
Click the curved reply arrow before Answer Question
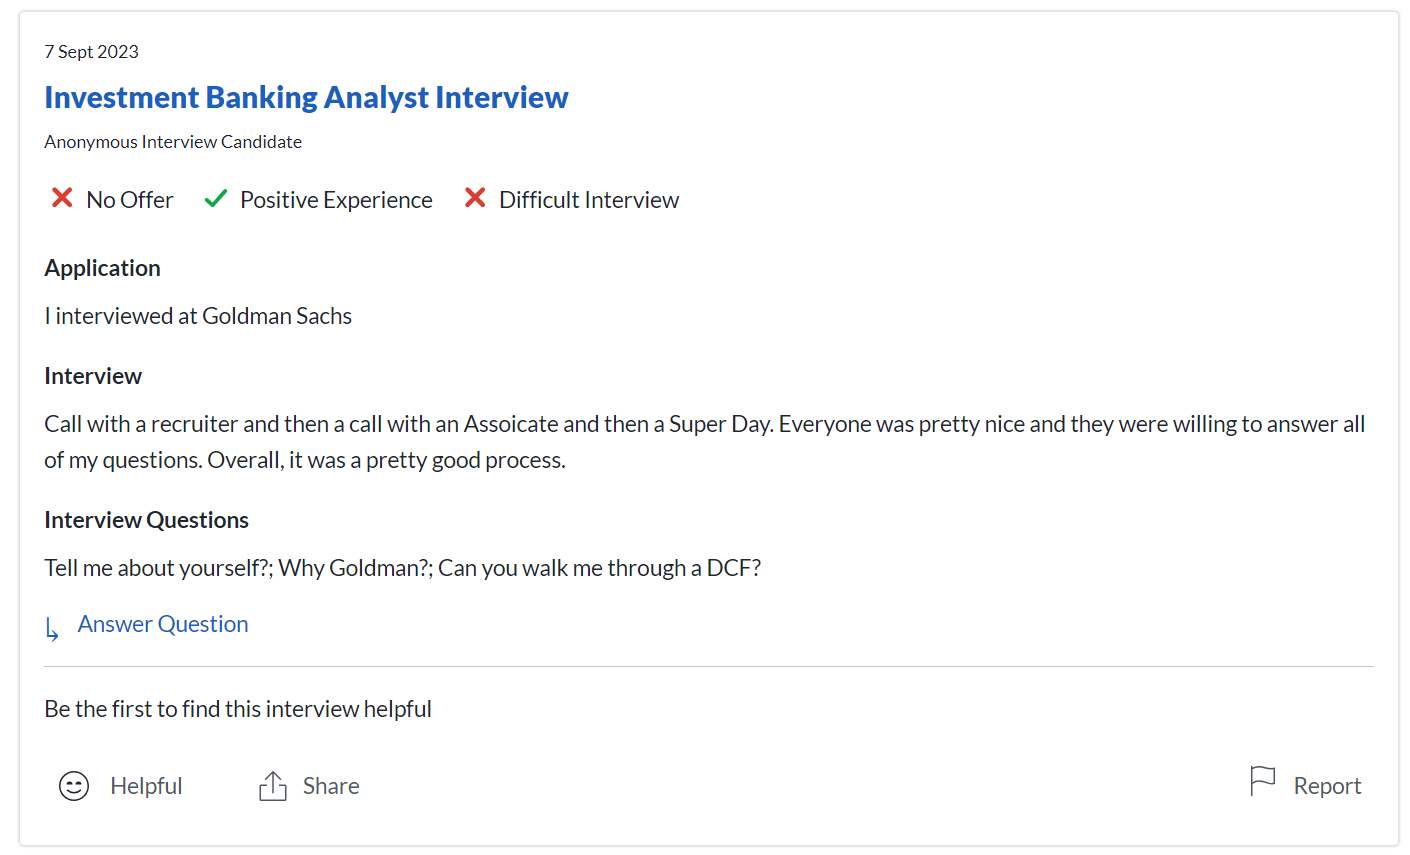(x=52, y=628)
